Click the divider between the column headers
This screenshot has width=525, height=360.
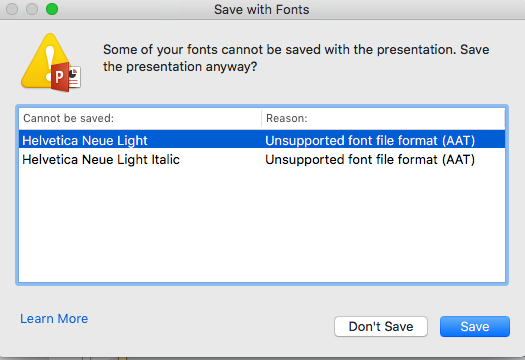click(x=261, y=119)
